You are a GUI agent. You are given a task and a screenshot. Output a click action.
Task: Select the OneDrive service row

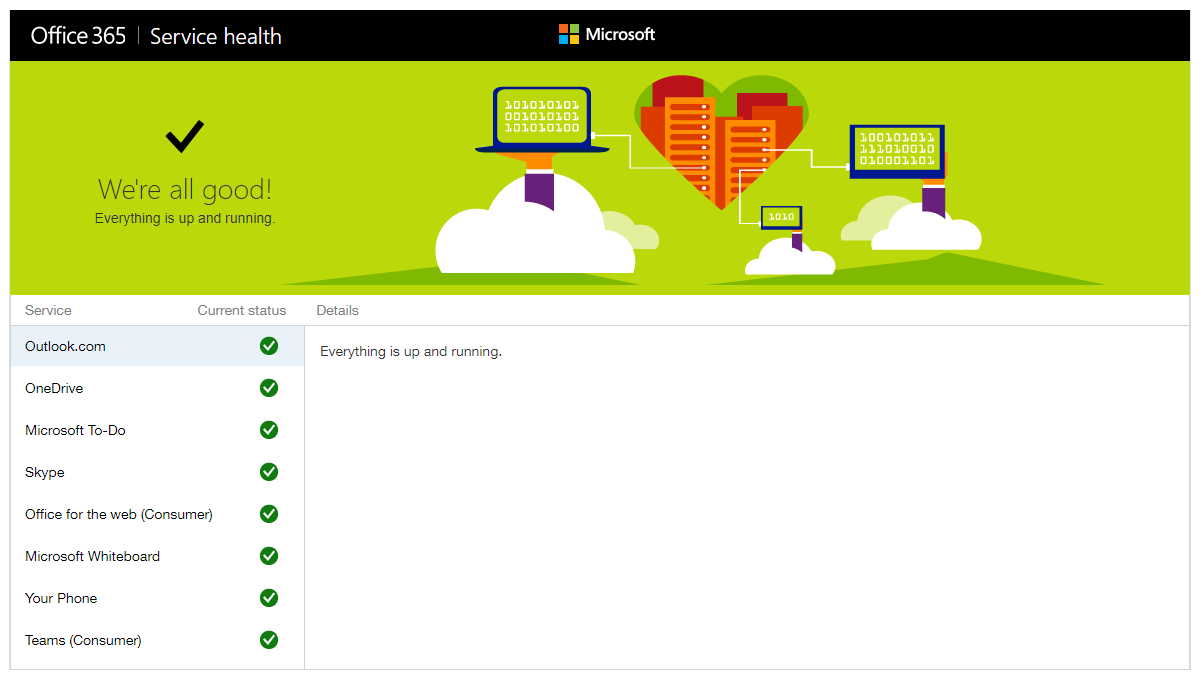pos(157,388)
